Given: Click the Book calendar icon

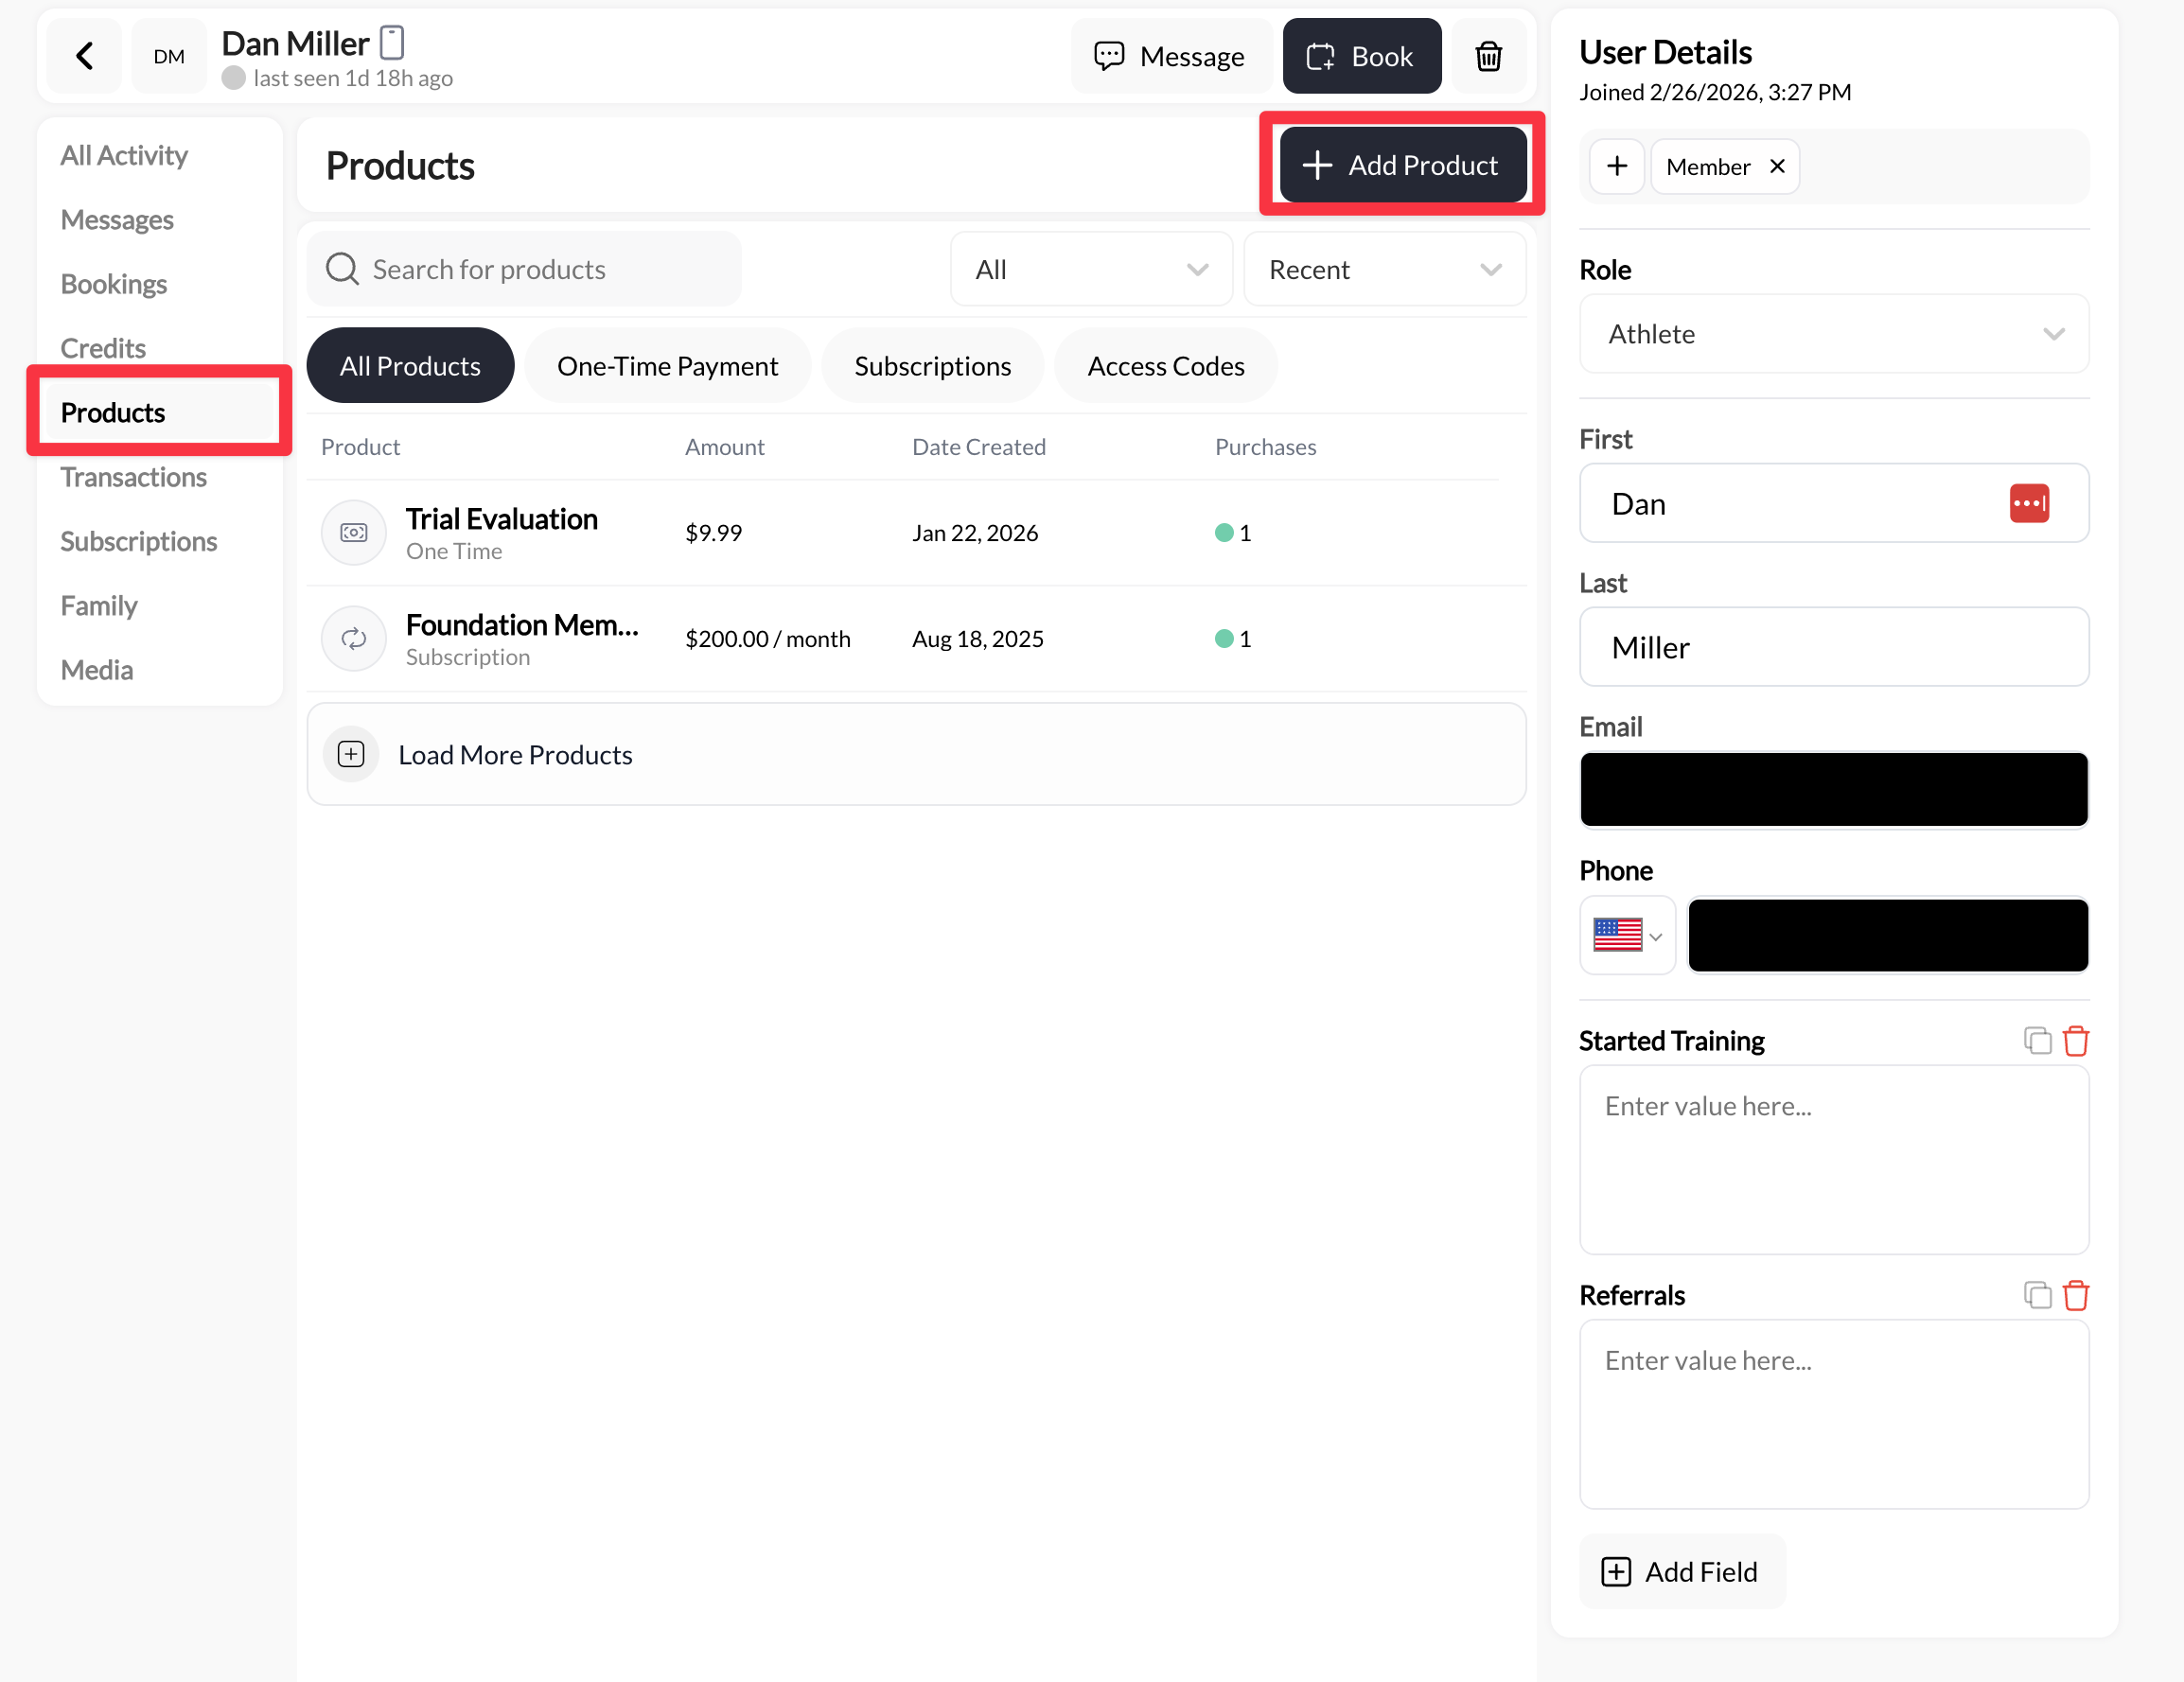Looking at the screenshot, I should [x=1320, y=56].
